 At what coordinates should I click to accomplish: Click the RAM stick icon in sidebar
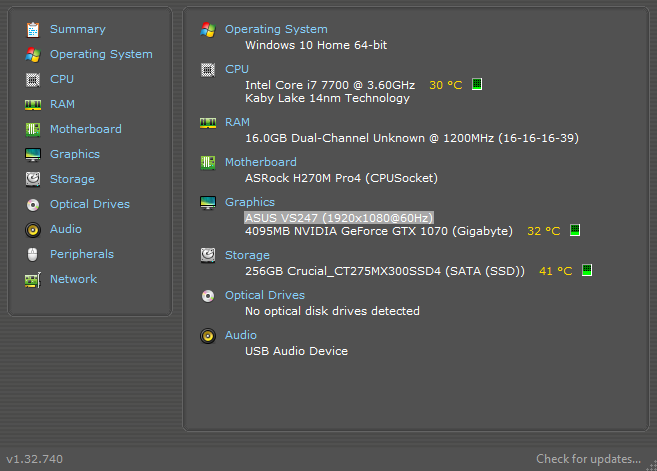click(x=33, y=104)
